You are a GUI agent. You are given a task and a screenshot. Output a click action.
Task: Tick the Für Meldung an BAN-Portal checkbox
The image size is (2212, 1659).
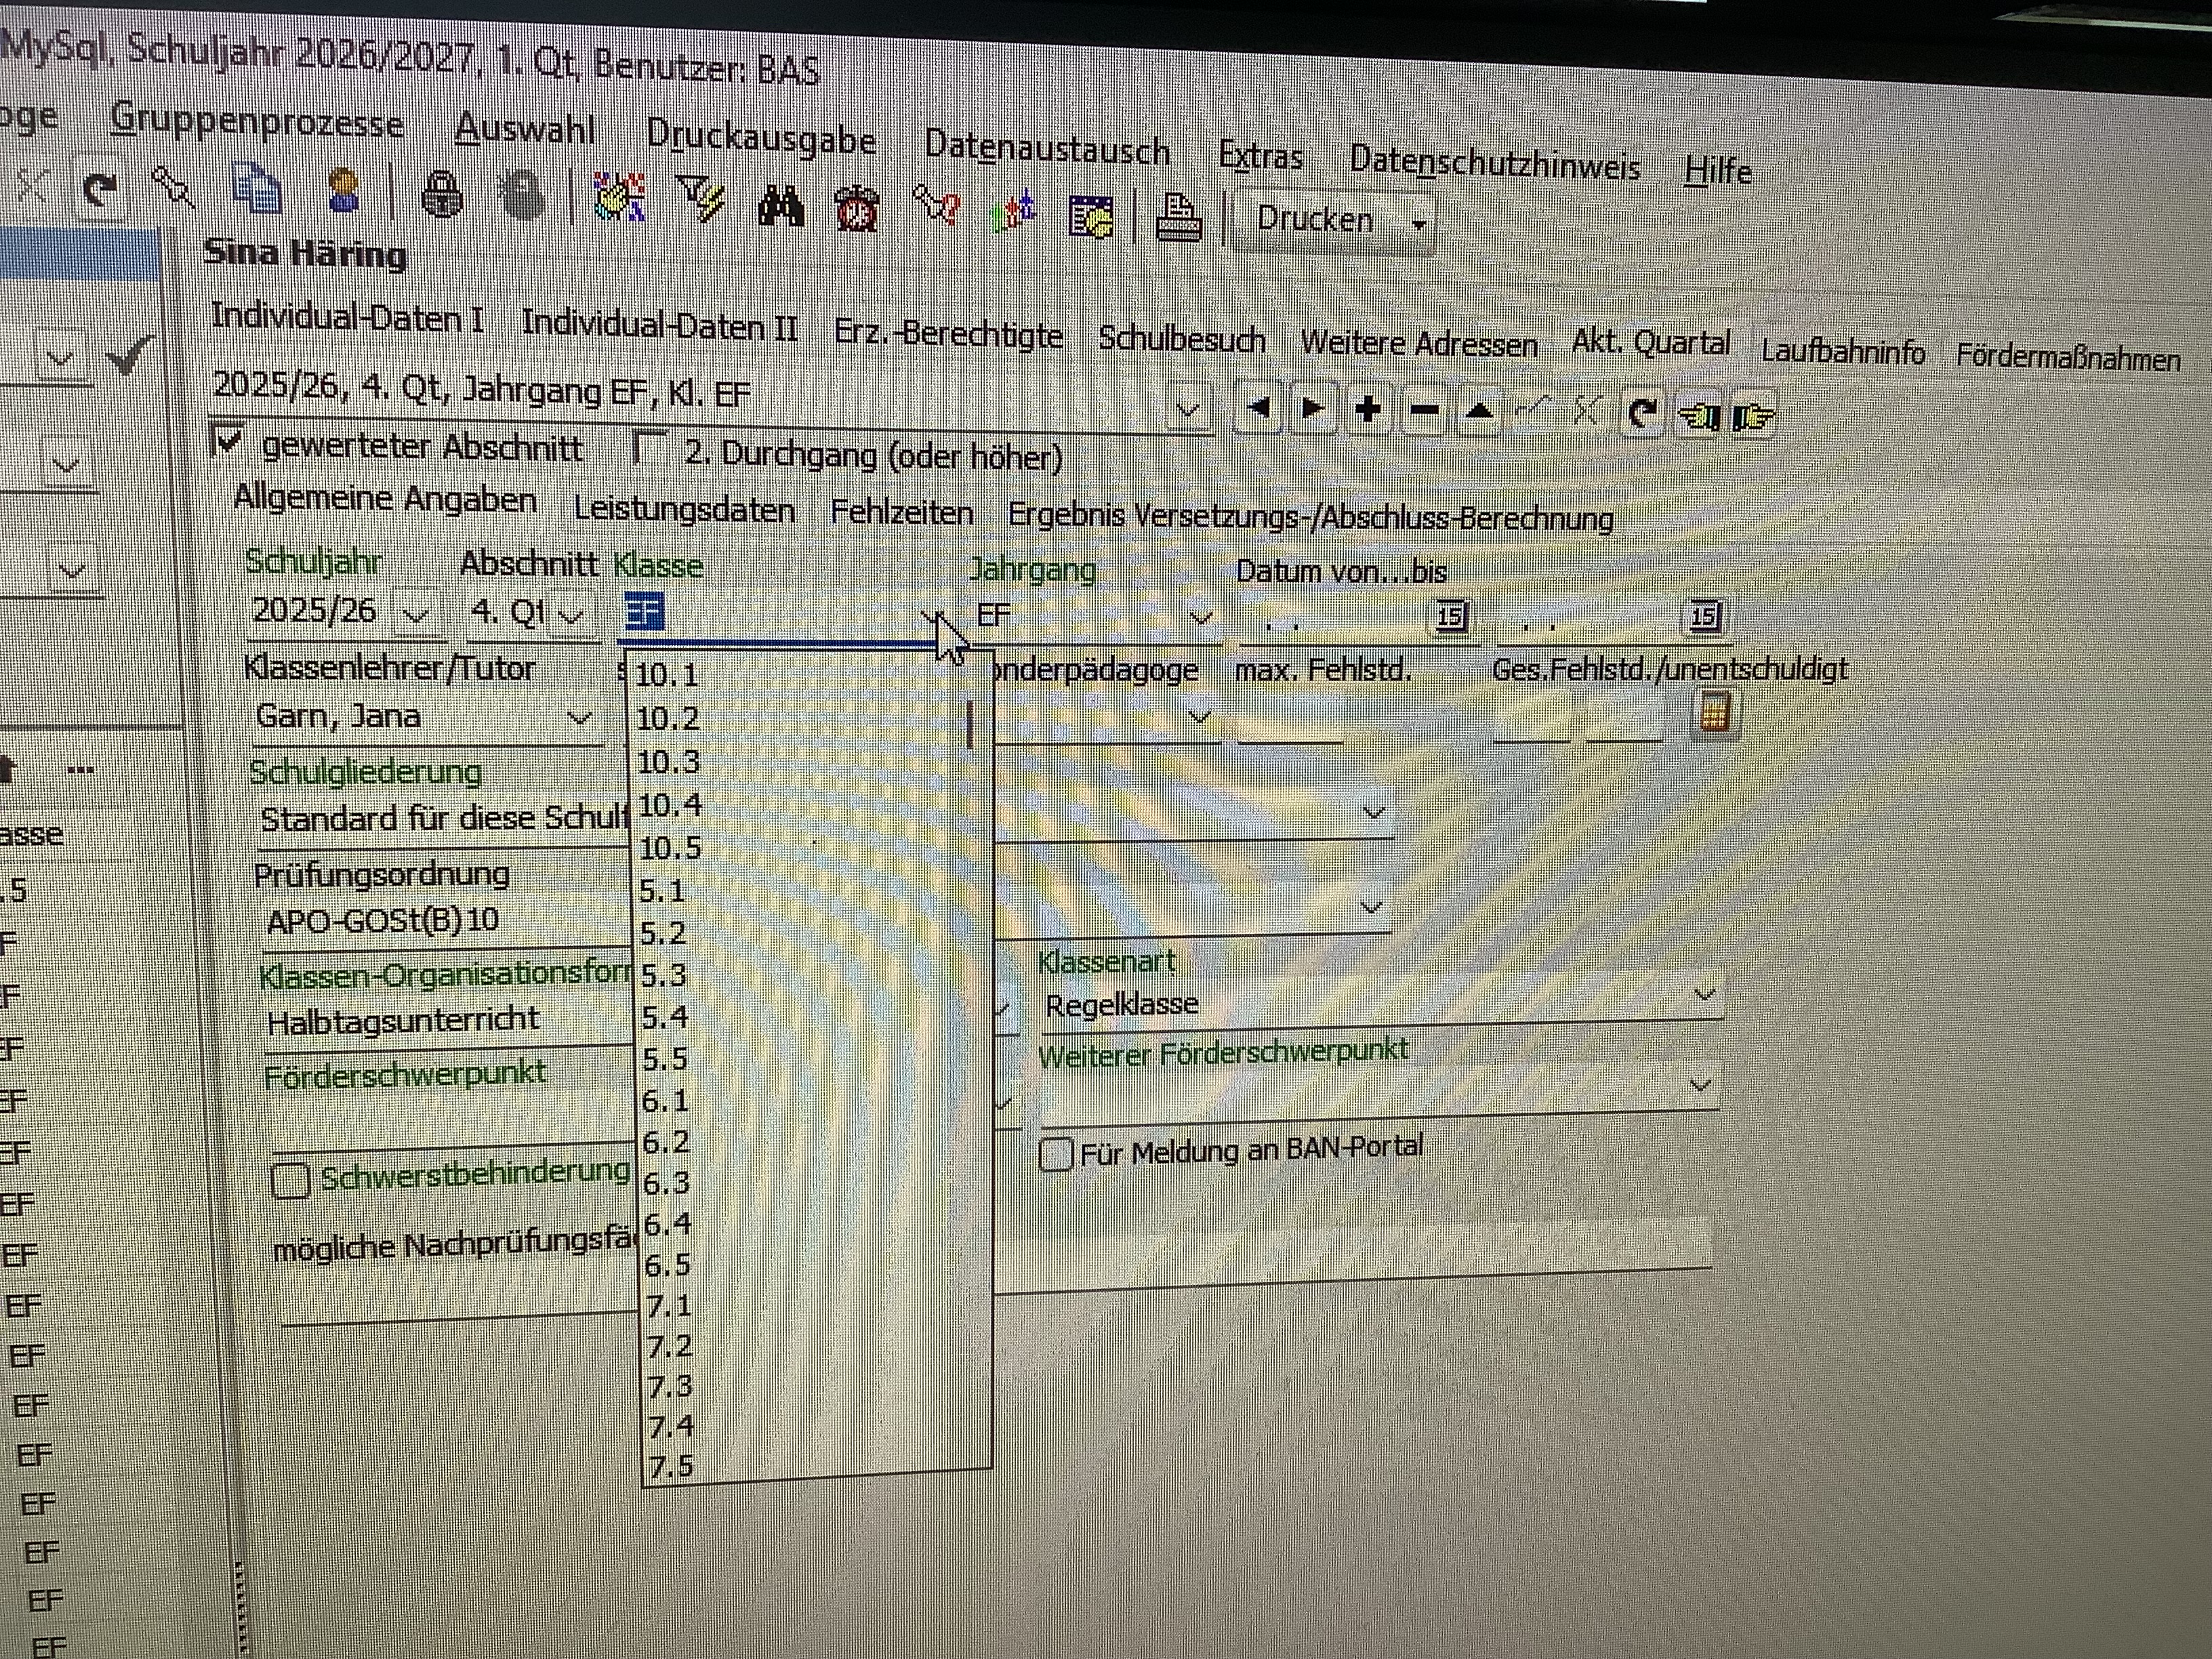[1056, 1154]
